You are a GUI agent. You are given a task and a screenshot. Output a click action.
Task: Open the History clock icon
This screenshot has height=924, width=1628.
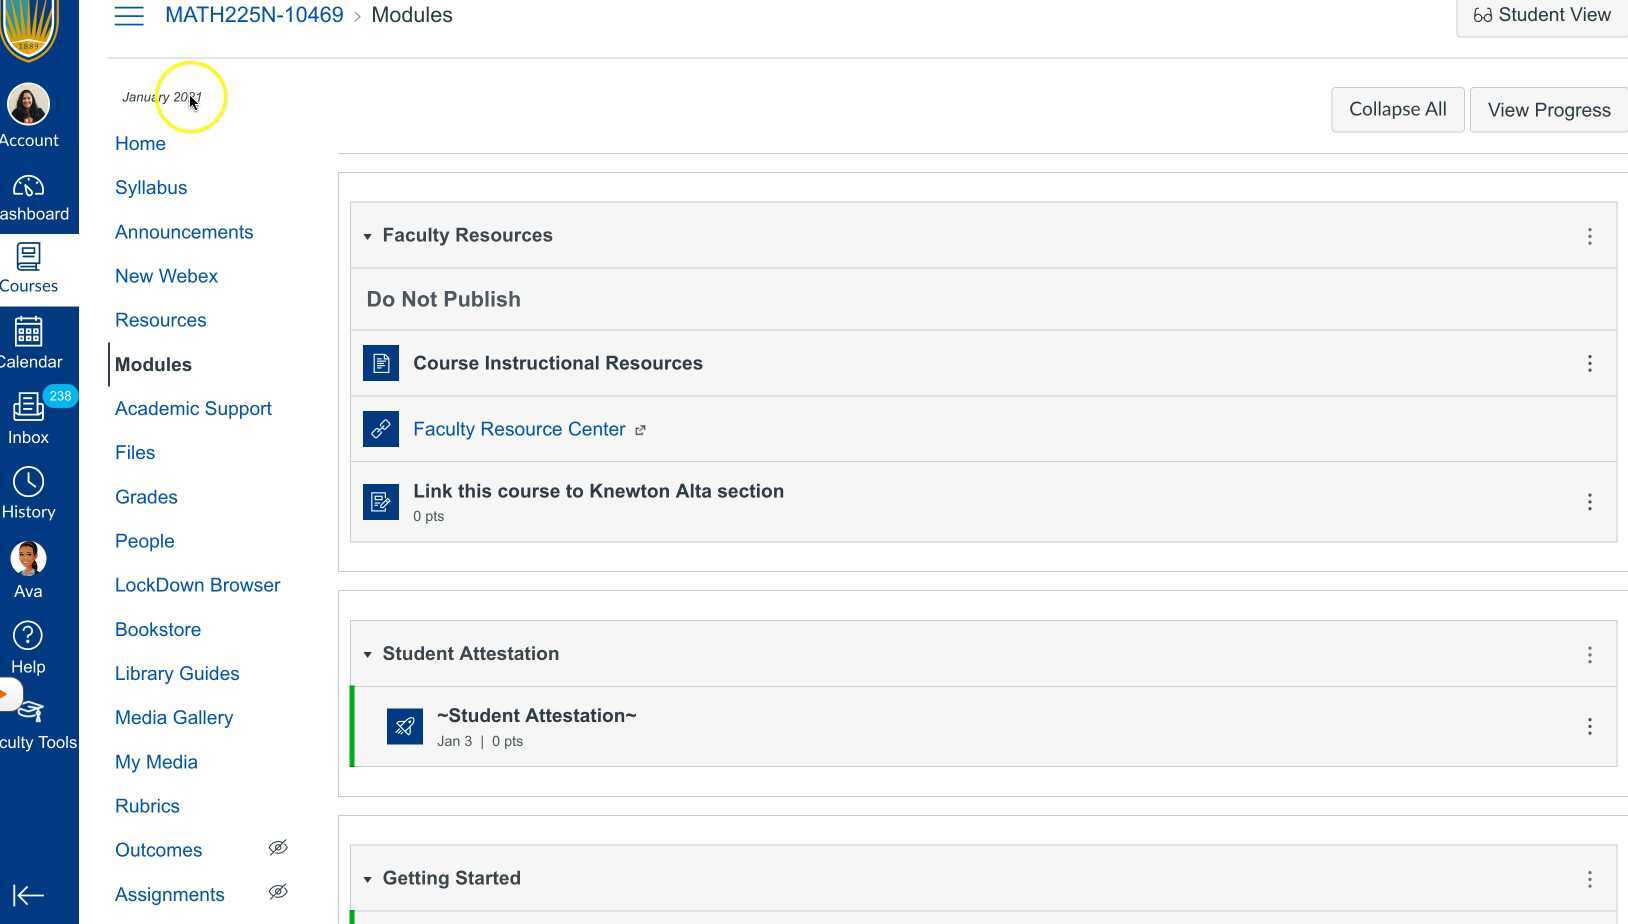pyautogui.click(x=29, y=483)
